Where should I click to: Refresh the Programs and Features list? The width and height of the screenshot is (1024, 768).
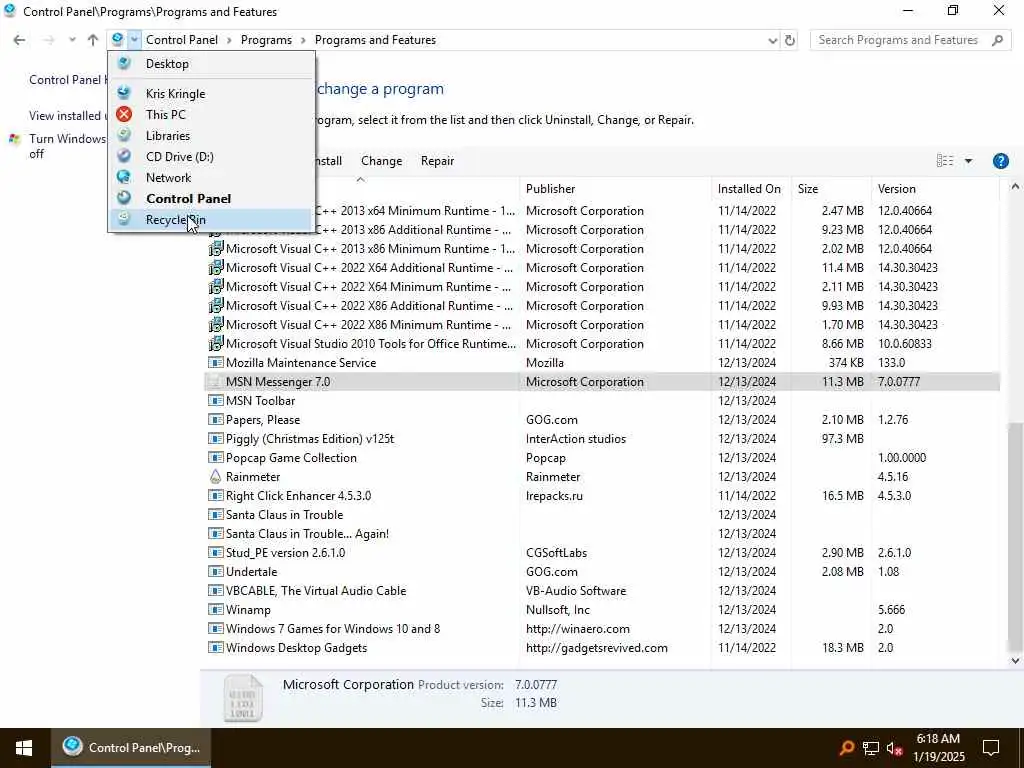click(x=790, y=40)
